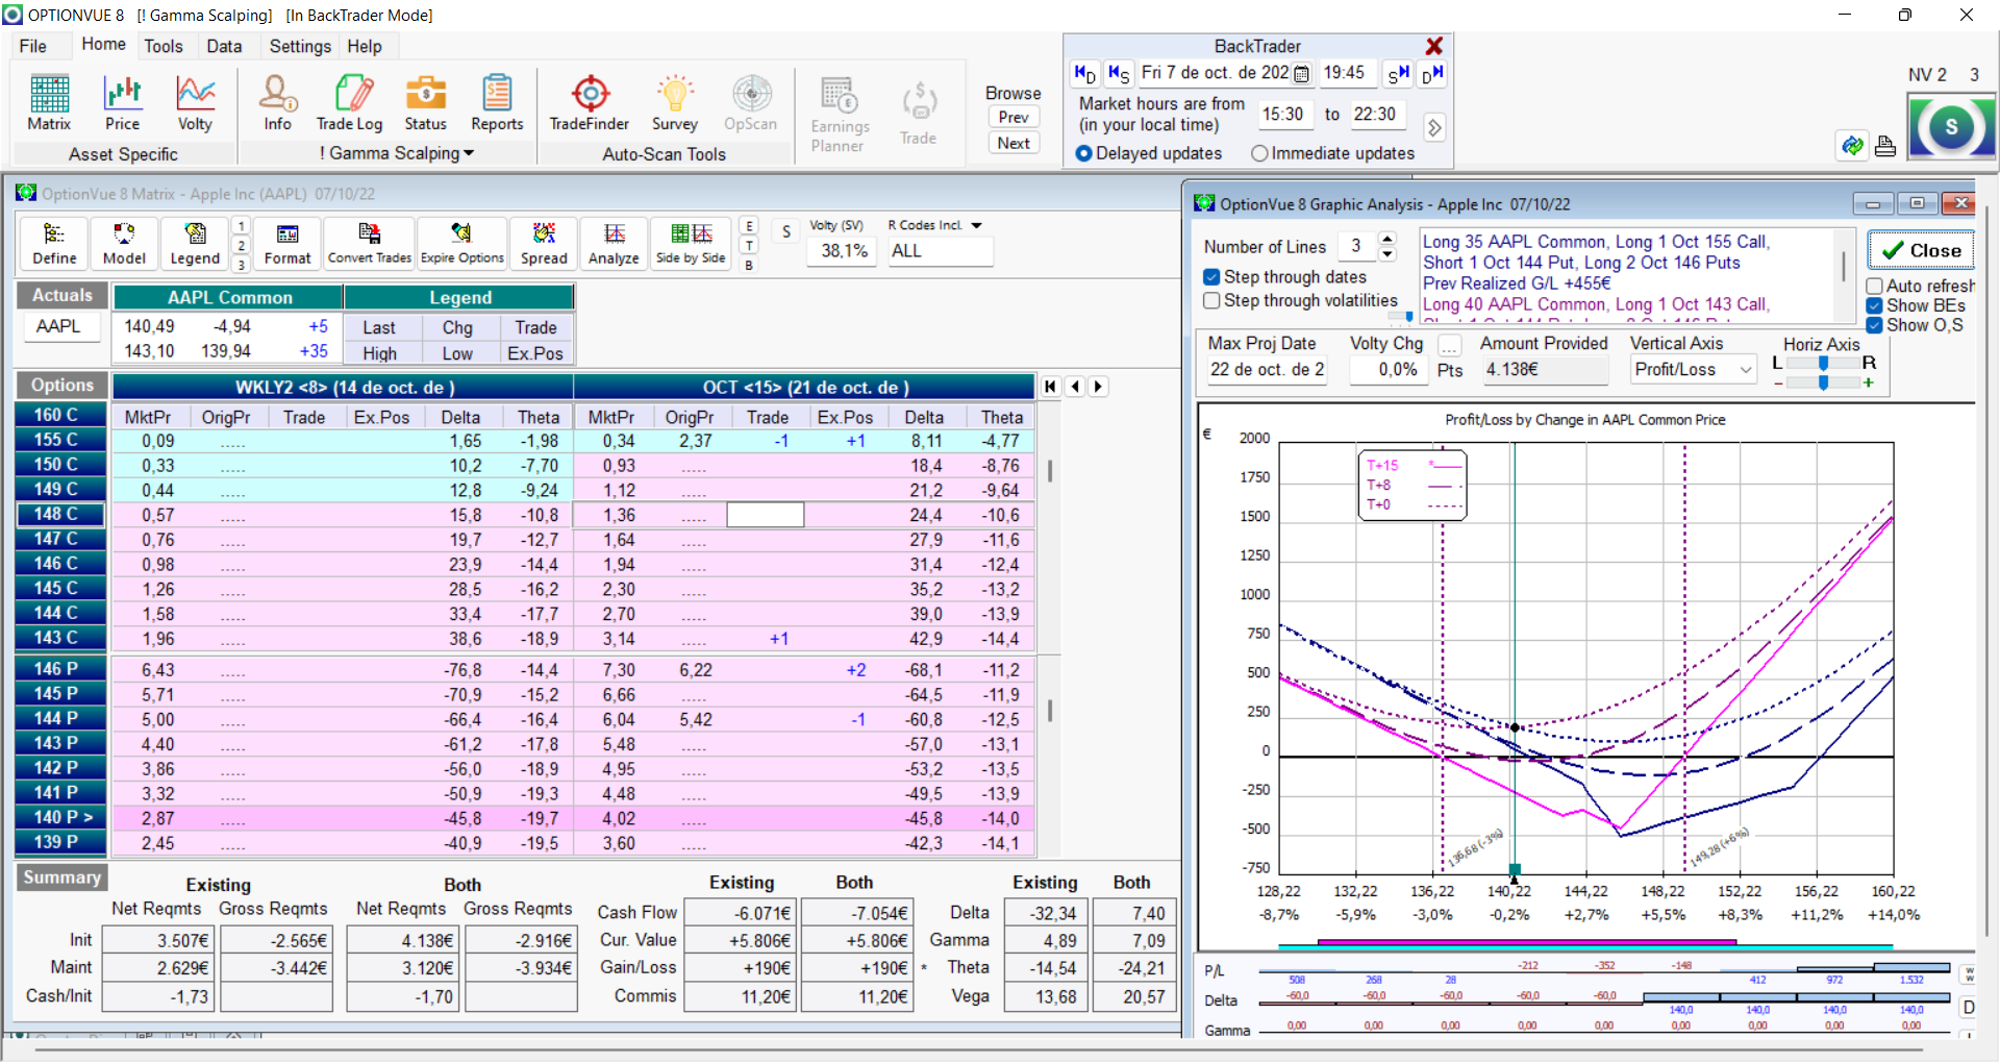Viewport: 2000px width, 1063px height.
Task: Open the Reports tool
Action: tap(497, 103)
